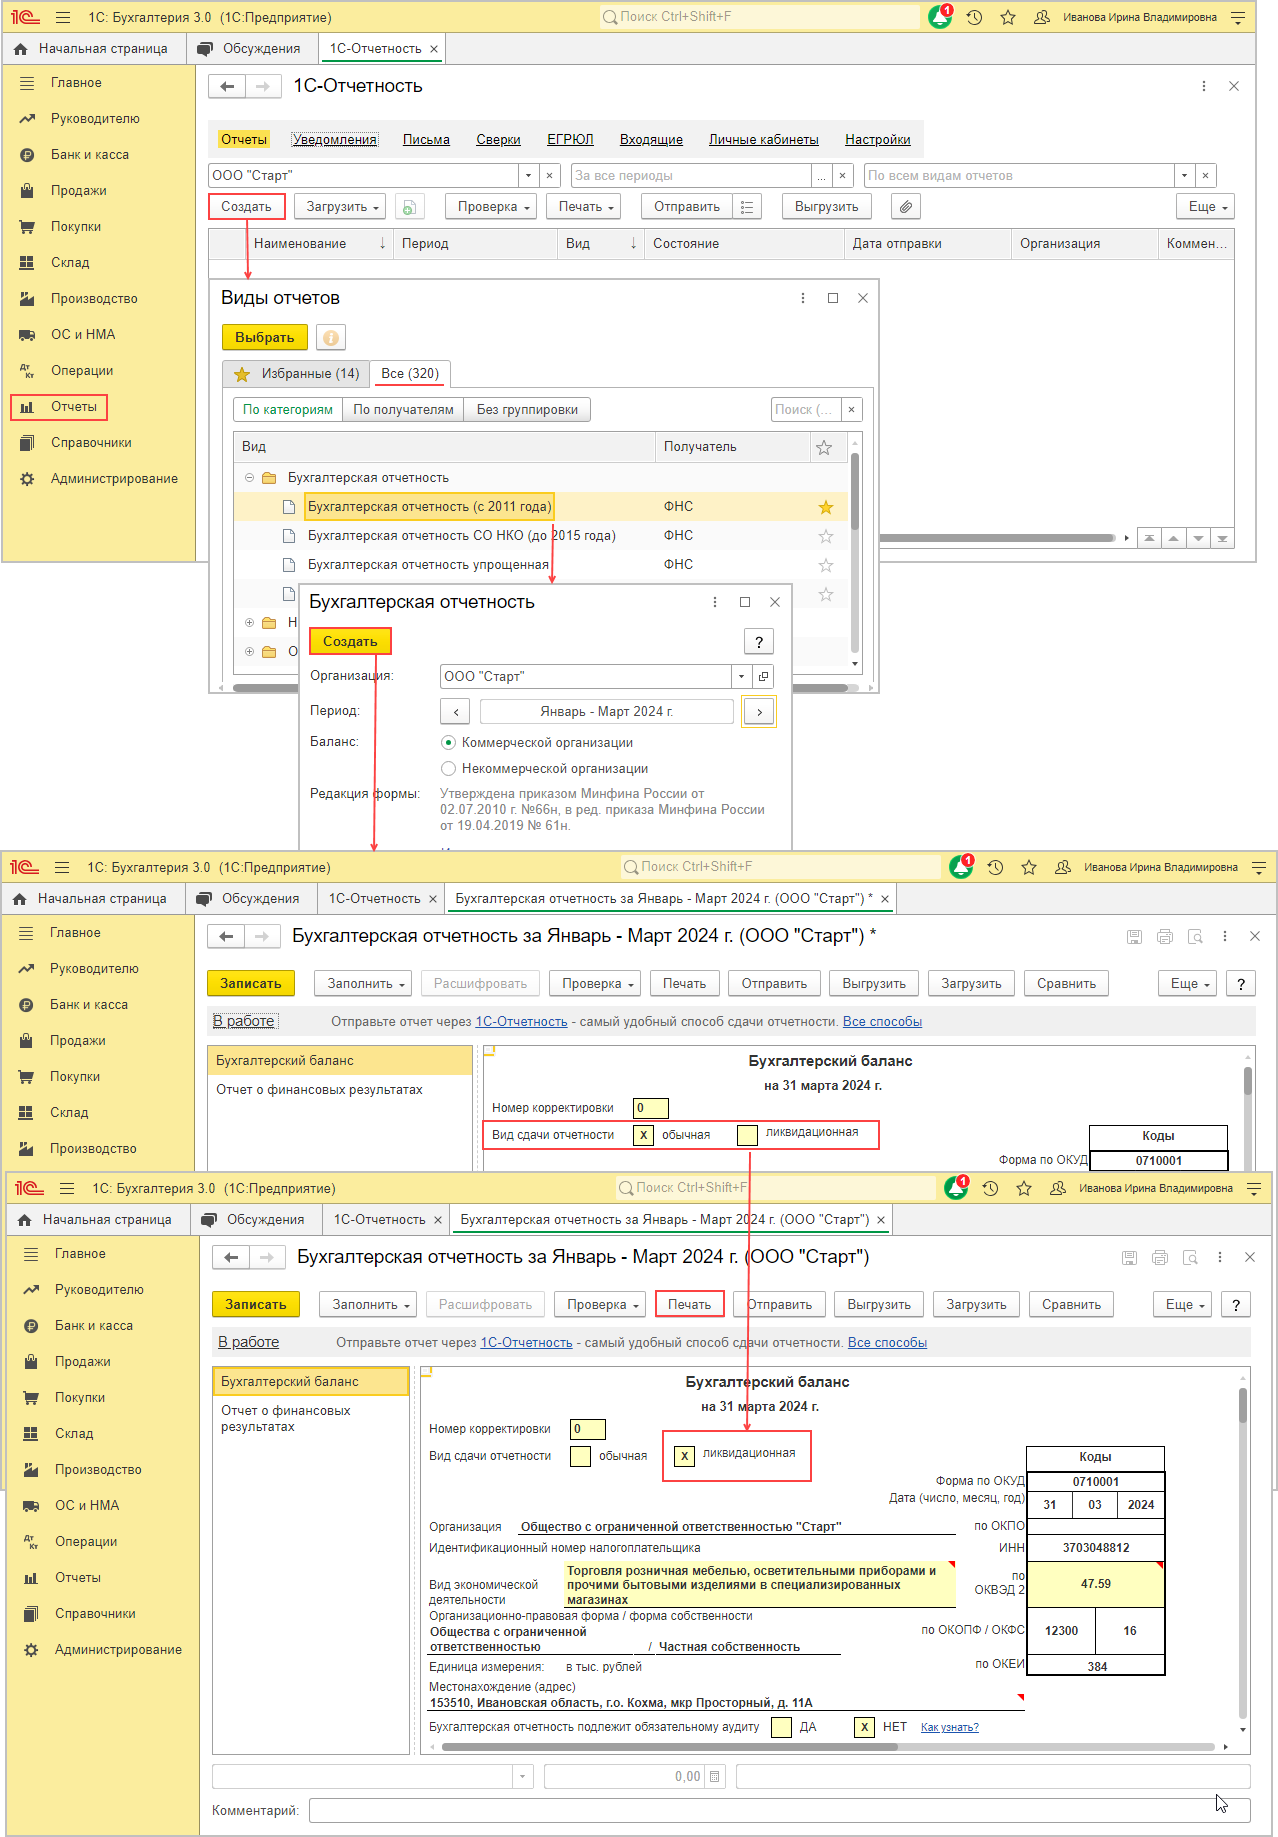Click the print preview icon in the bottommost report window
1278x1837 pixels.
1190,1257
